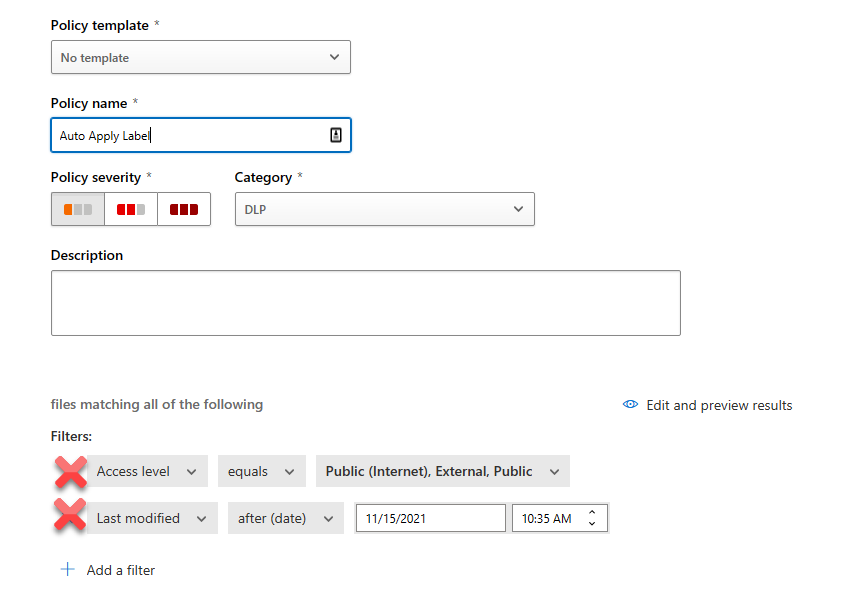
Task: Click Edit and preview results link
Action: 719,405
